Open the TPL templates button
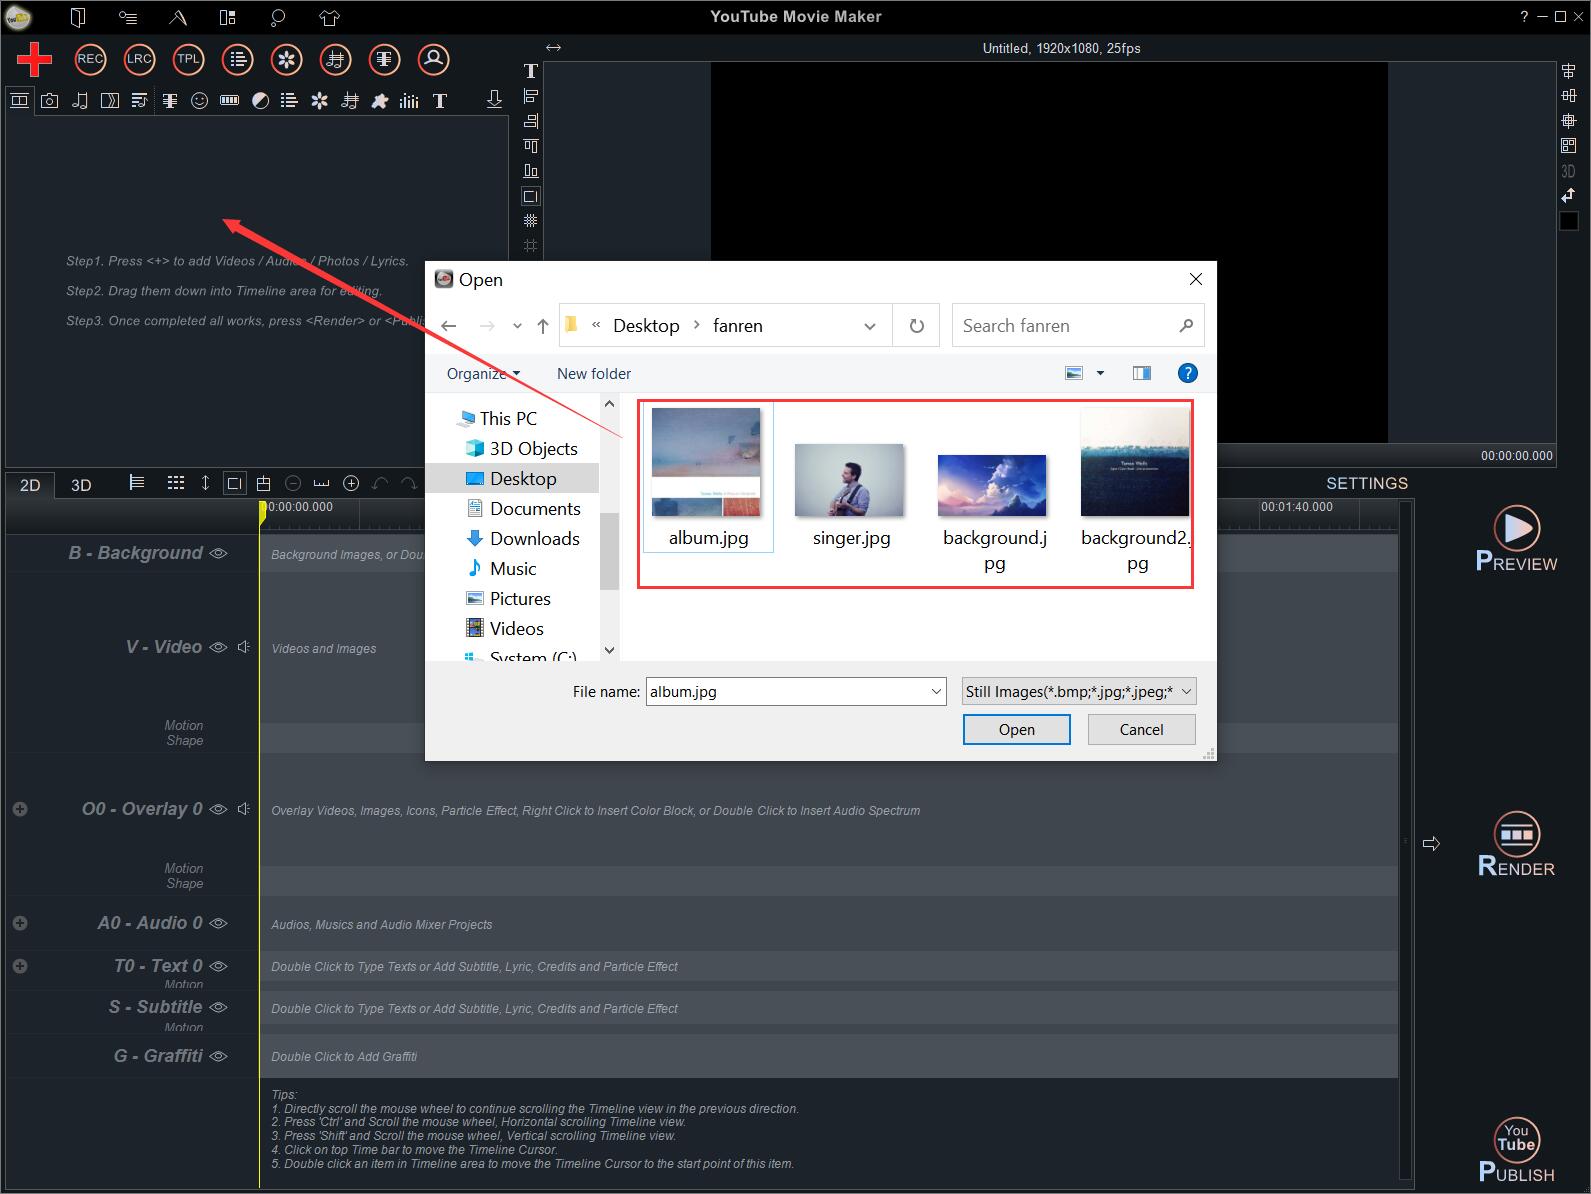This screenshot has height=1194, width=1591. [x=188, y=59]
